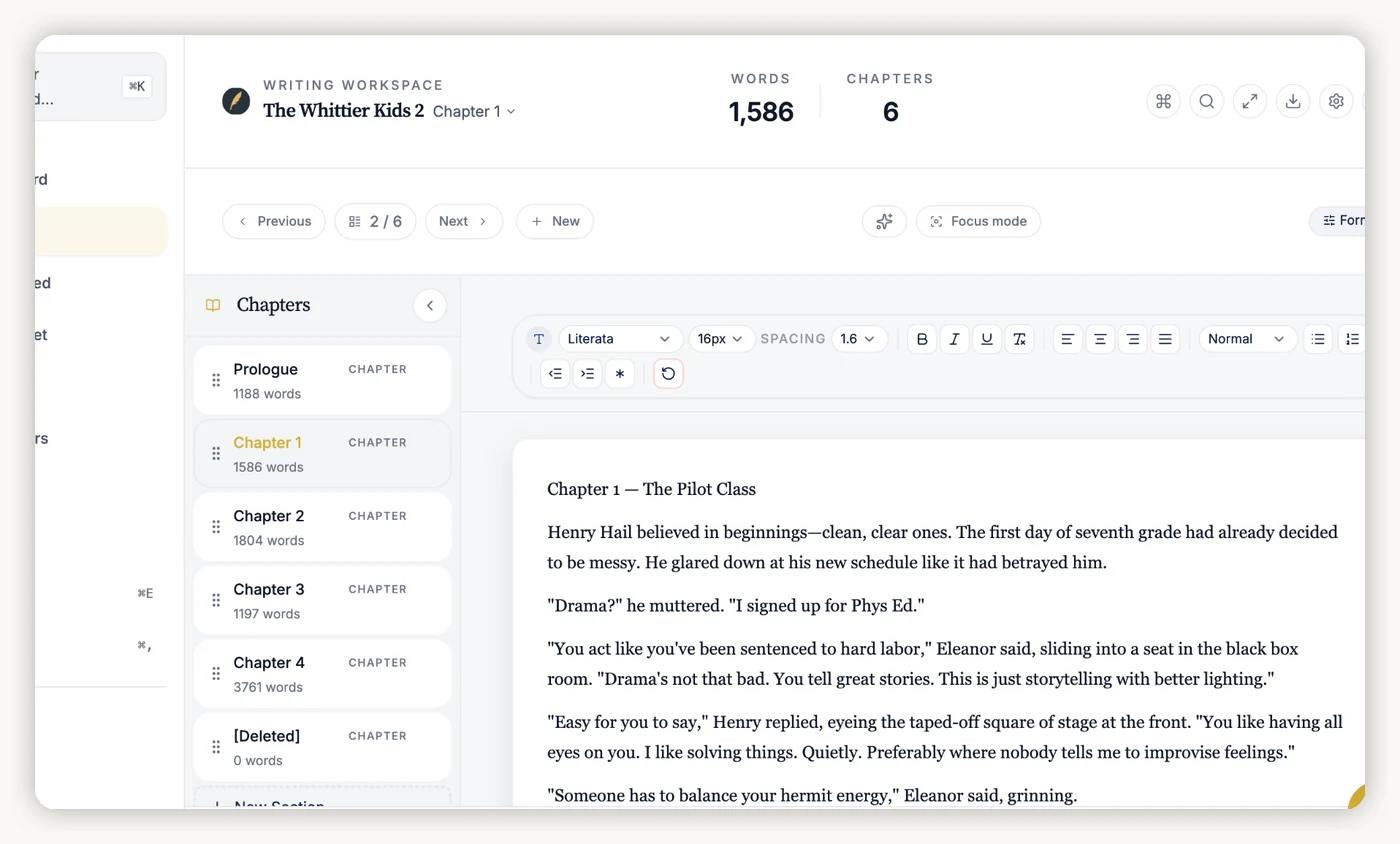Enter fullscreen using the expand arrows icon

[1249, 101]
